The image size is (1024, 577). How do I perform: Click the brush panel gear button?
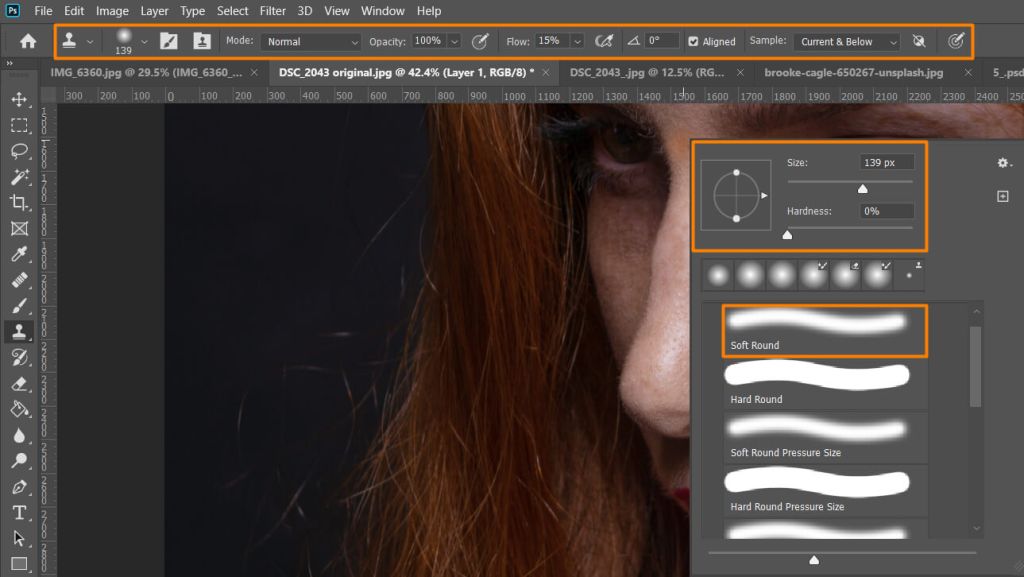coord(1002,163)
